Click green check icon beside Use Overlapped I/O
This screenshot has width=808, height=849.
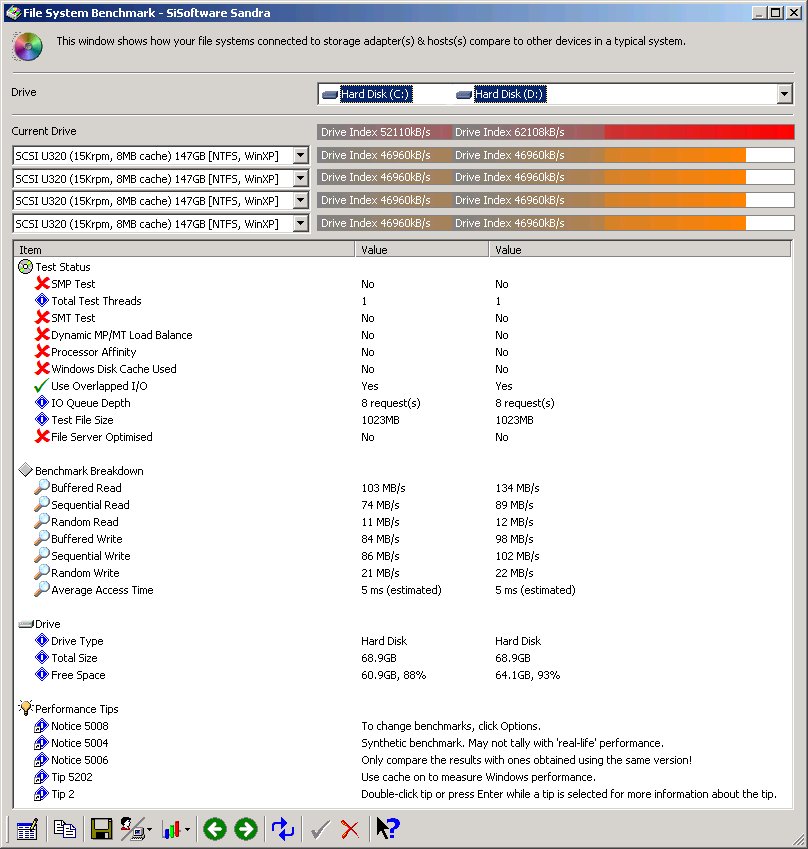point(41,386)
